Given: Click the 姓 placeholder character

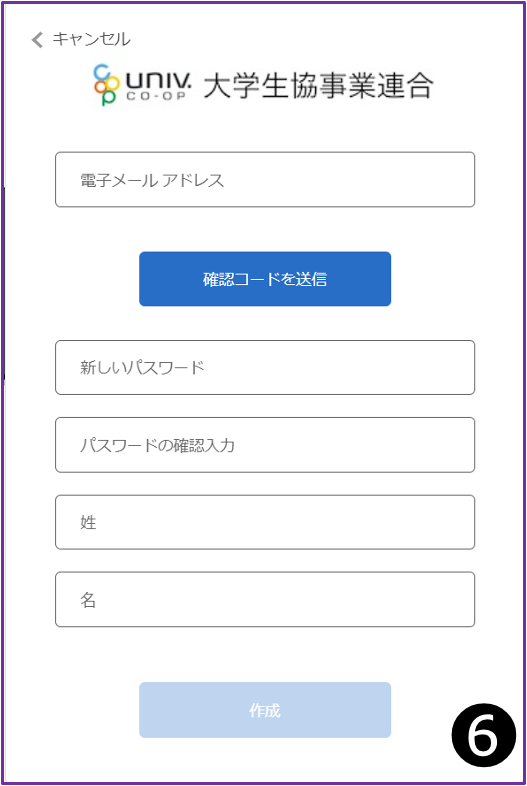Looking at the screenshot, I should click(x=88, y=522).
